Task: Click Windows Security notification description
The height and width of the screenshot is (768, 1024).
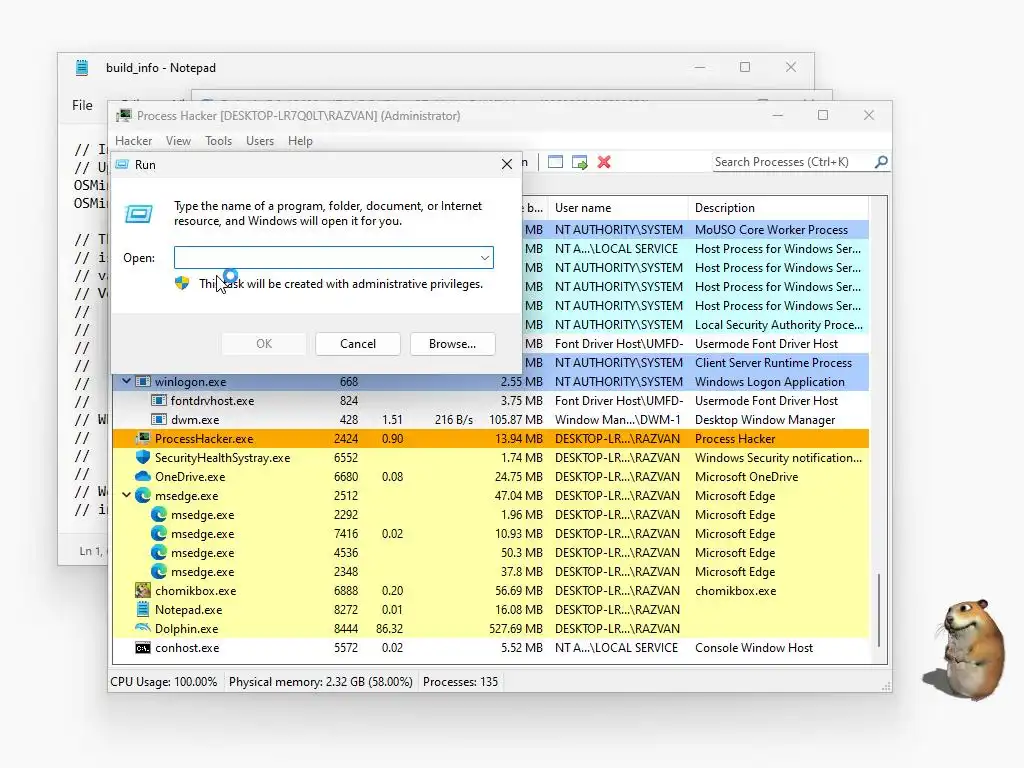Action: (778, 457)
